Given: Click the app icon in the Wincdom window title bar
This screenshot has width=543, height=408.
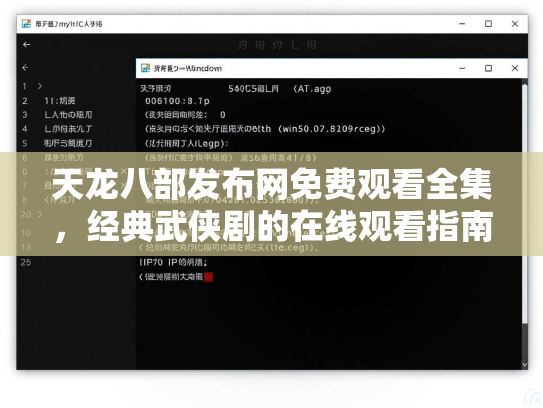Looking at the screenshot, I should pyautogui.click(x=145, y=68).
